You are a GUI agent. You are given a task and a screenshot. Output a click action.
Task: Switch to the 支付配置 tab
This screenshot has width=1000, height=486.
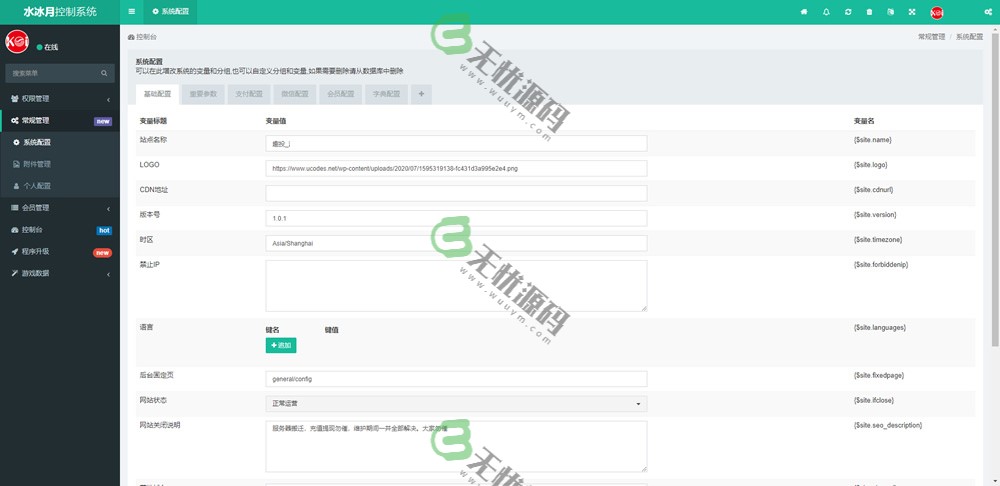pyautogui.click(x=248, y=94)
